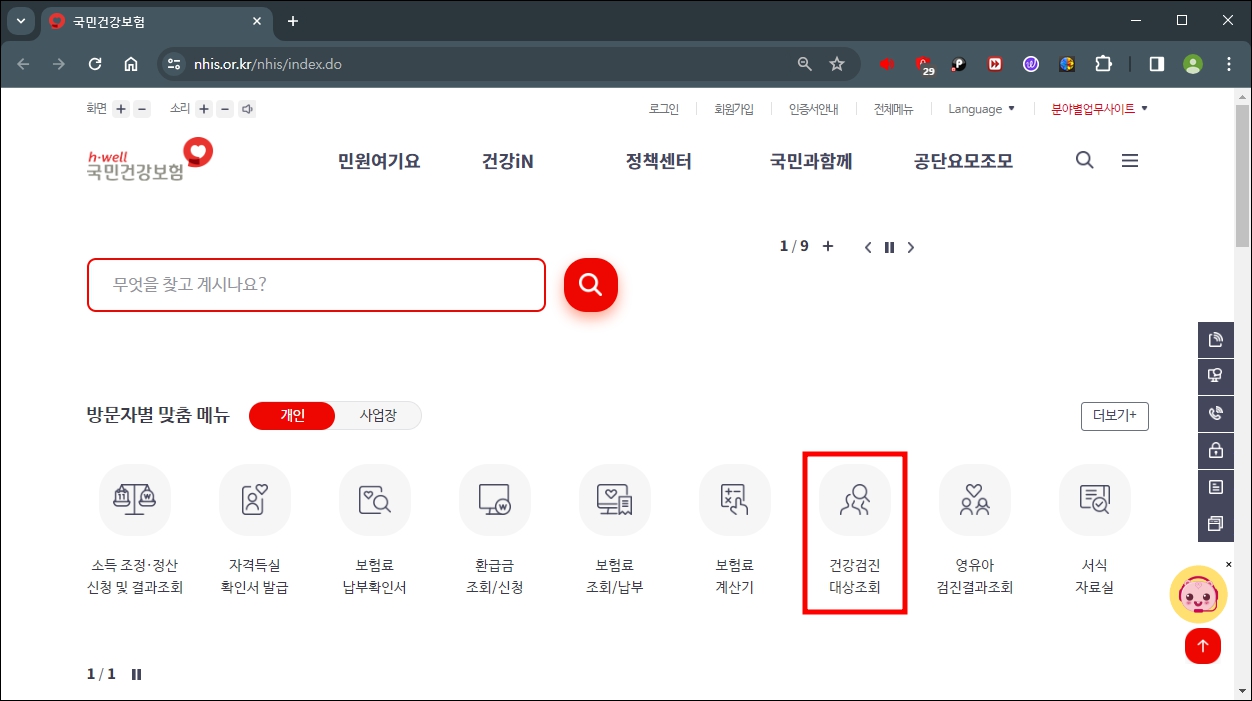
Task: Bookmark this page with star icon
Action: tap(837, 64)
